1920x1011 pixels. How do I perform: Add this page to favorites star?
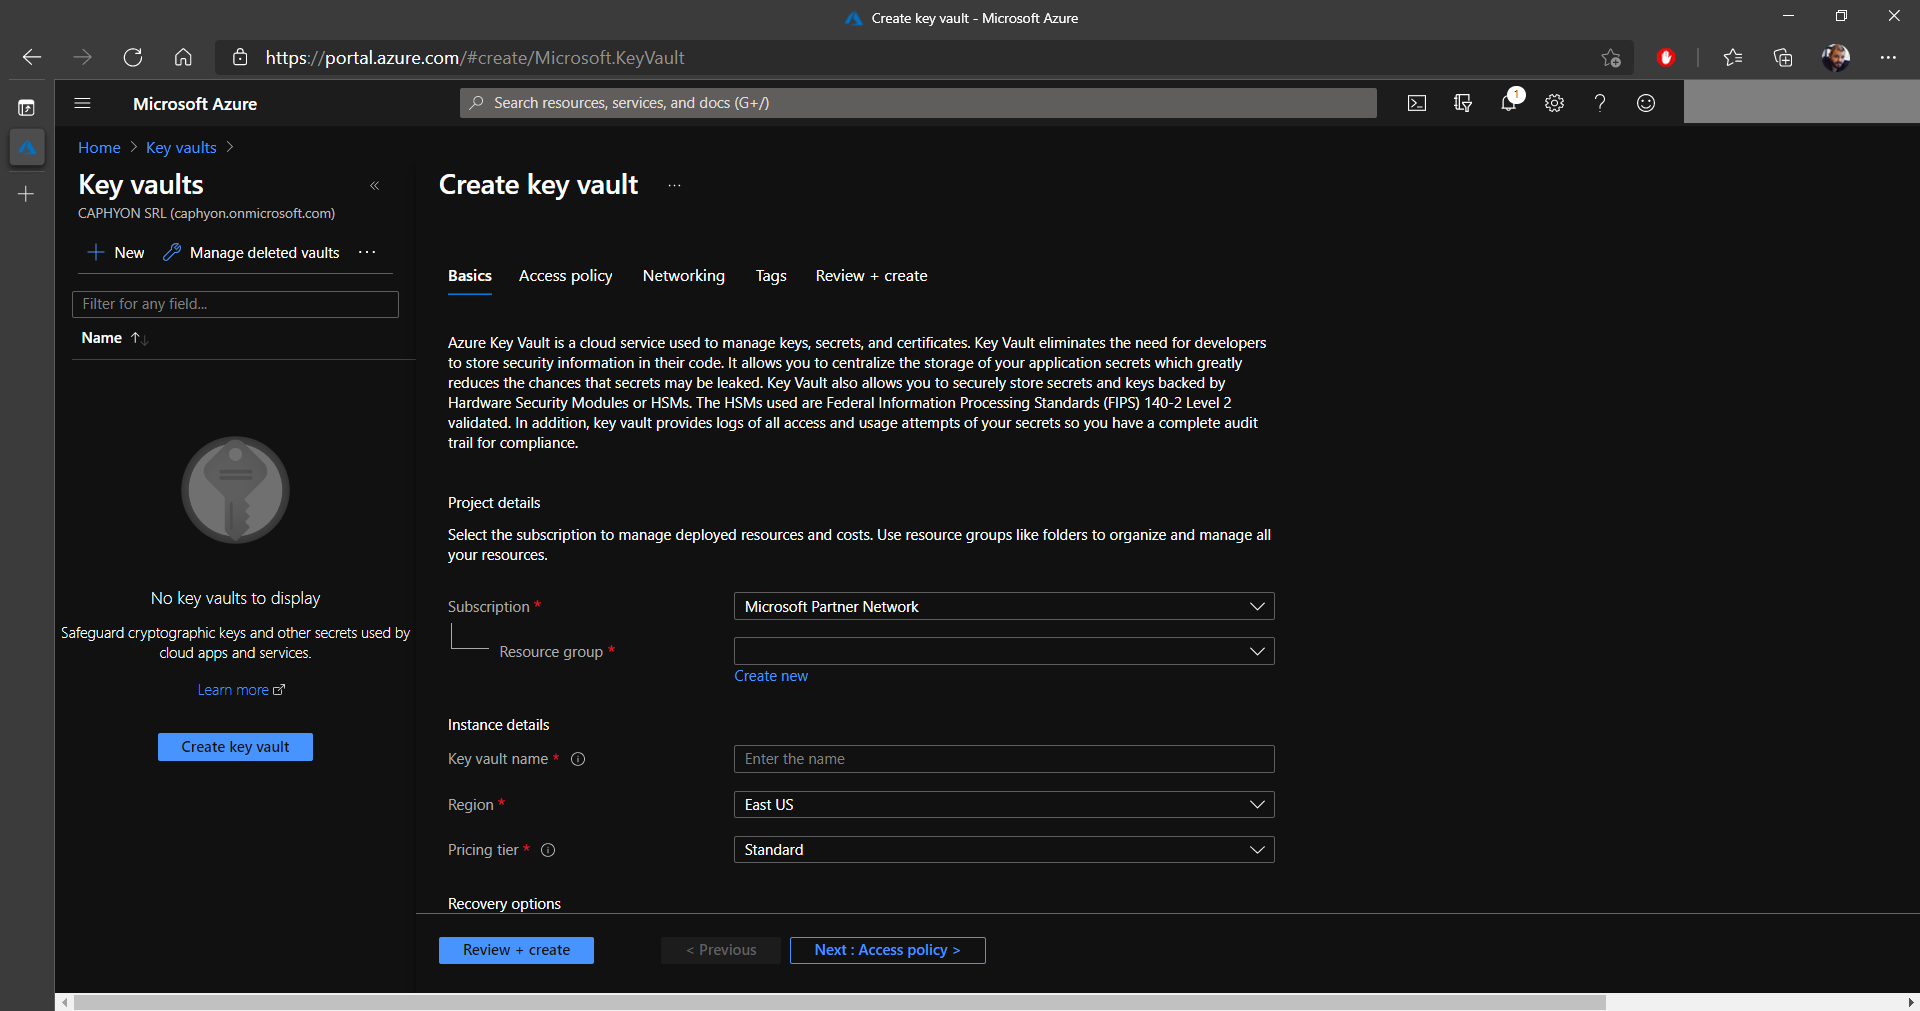(x=1610, y=58)
